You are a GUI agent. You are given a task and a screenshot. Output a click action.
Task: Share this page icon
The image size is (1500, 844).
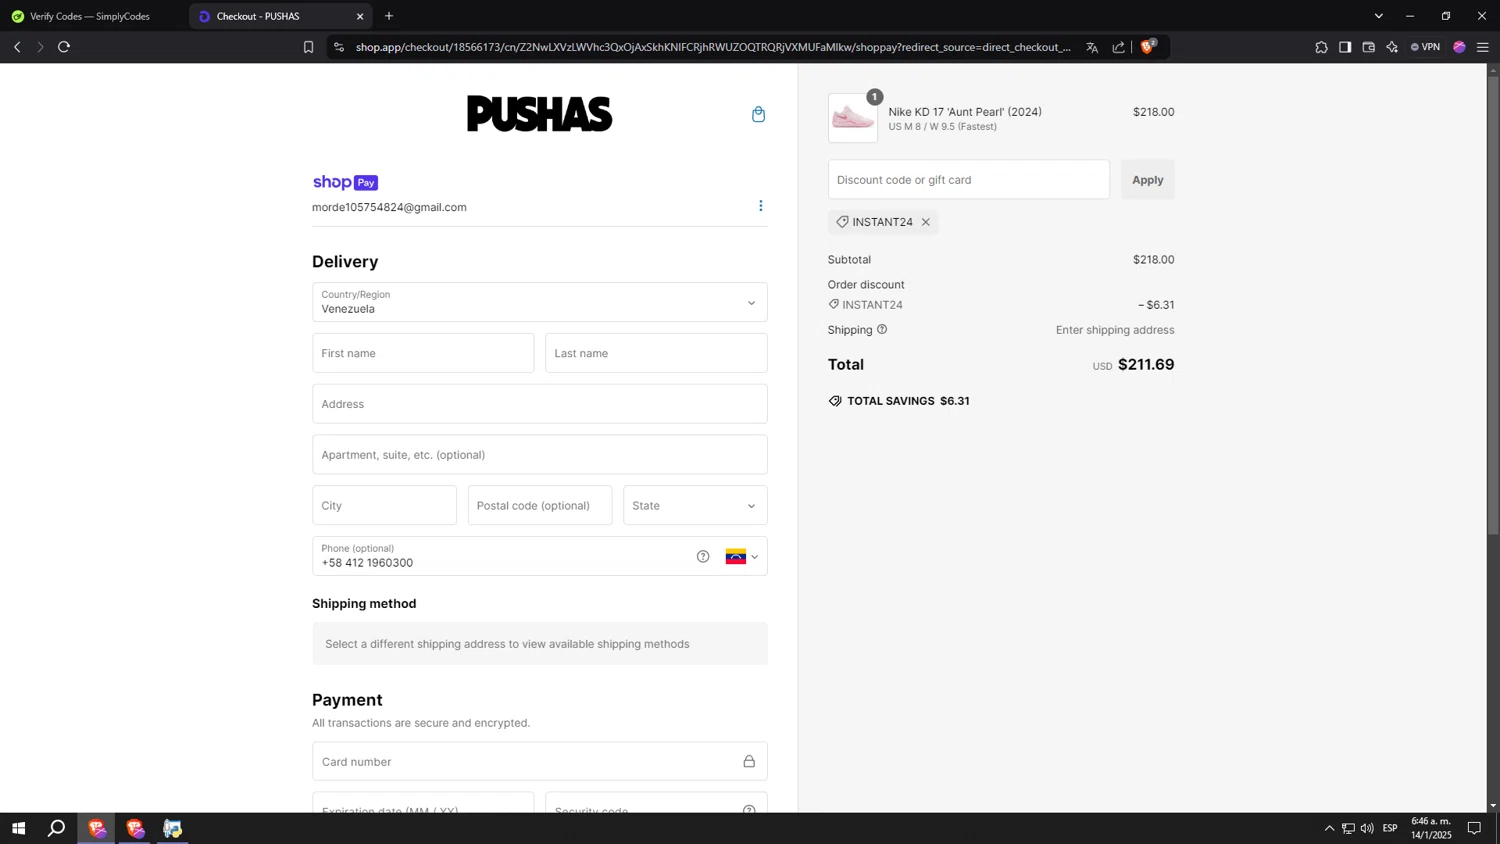coord(1118,47)
